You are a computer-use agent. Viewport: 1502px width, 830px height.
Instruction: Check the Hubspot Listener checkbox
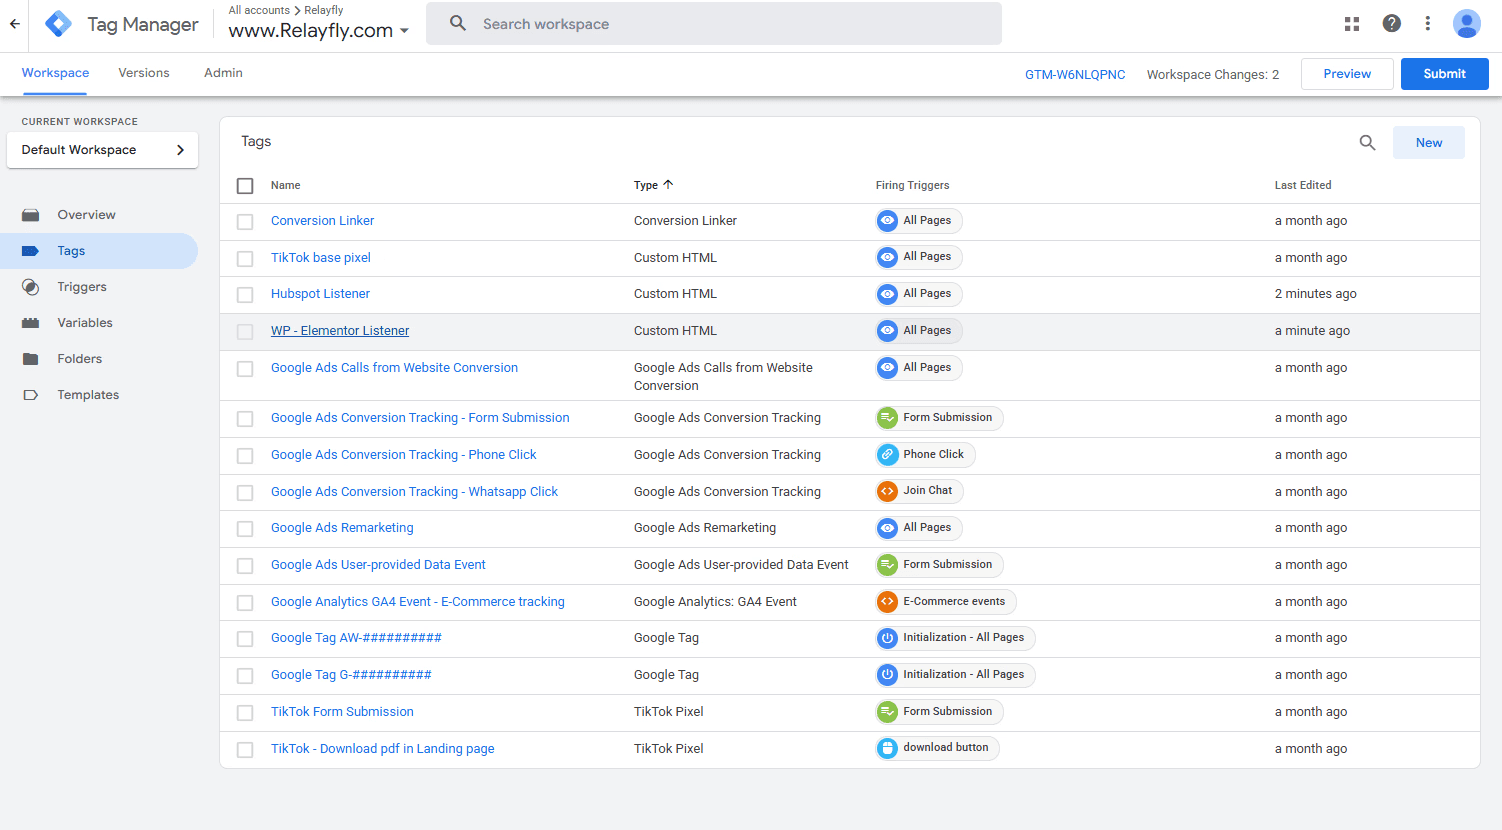[x=245, y=295]
